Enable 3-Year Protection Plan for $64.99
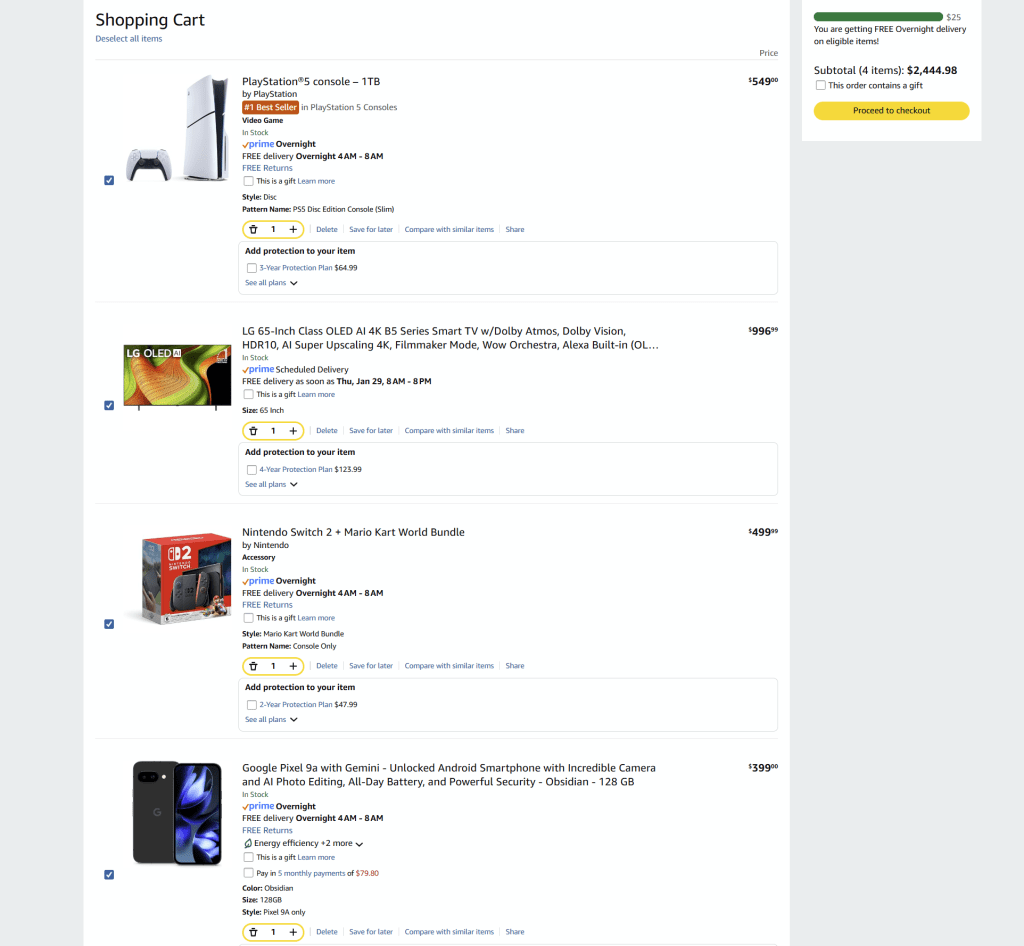Screen dimensions: 1024x946 (x=252, y=268)
